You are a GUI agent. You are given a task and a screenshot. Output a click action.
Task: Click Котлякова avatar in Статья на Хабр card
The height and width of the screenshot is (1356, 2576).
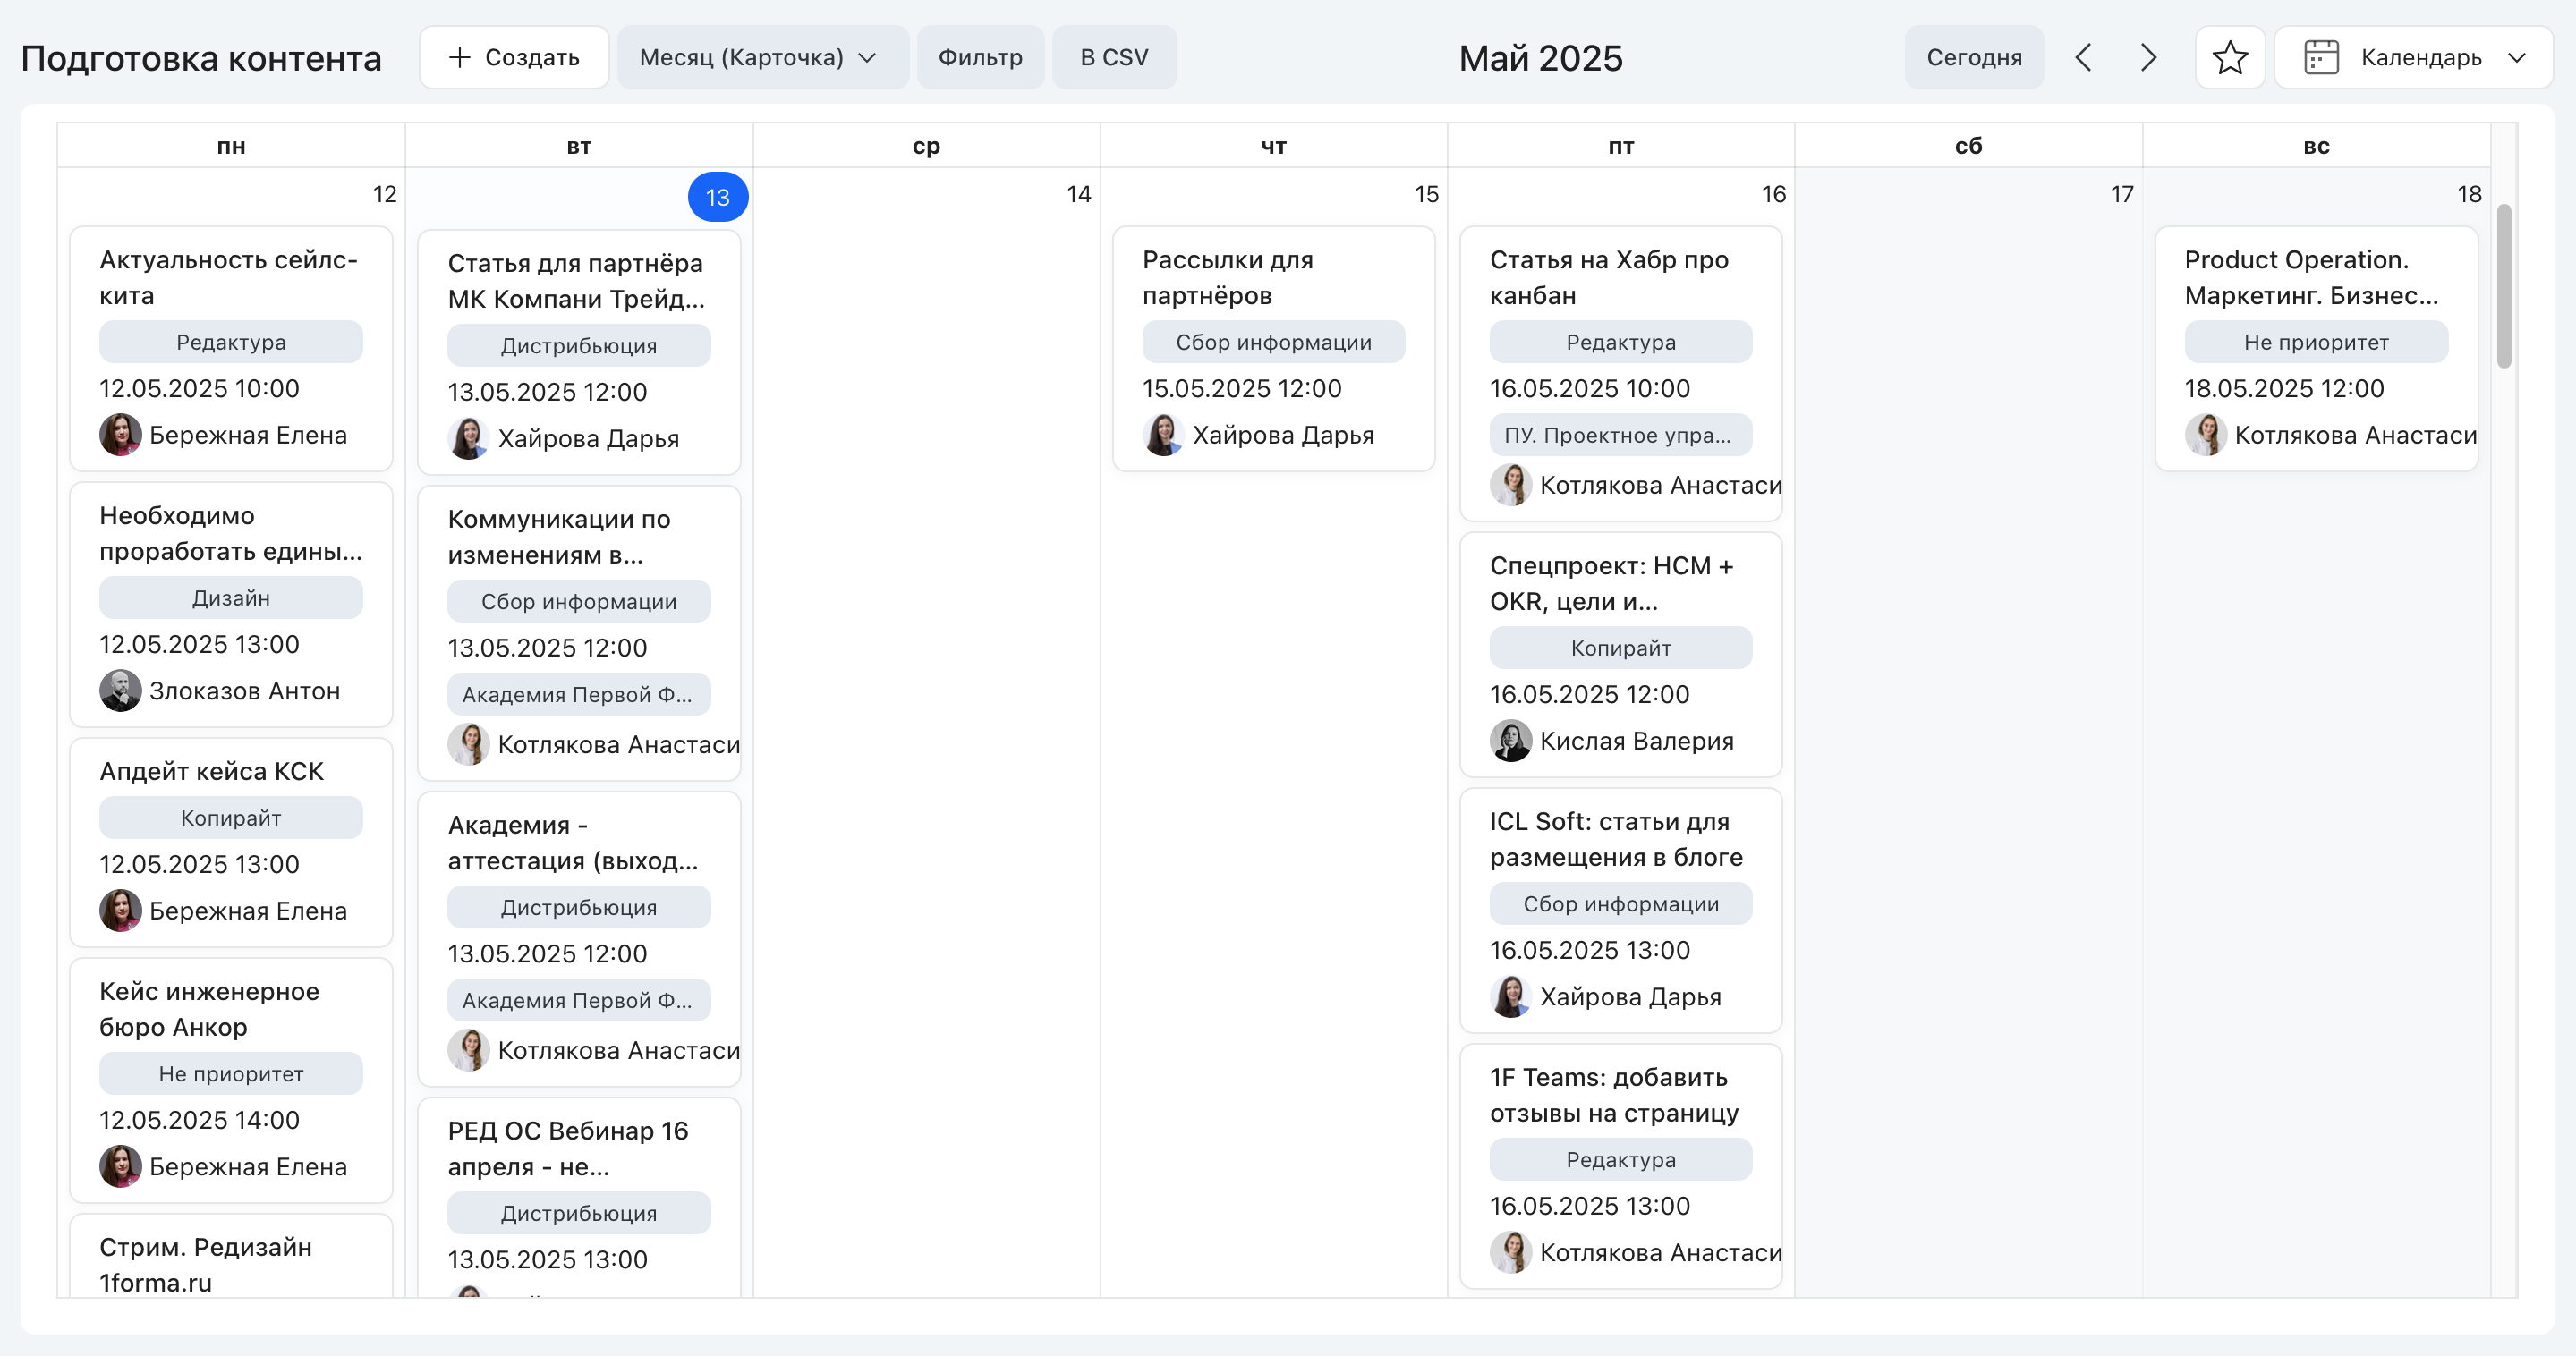click(1510, 485)
